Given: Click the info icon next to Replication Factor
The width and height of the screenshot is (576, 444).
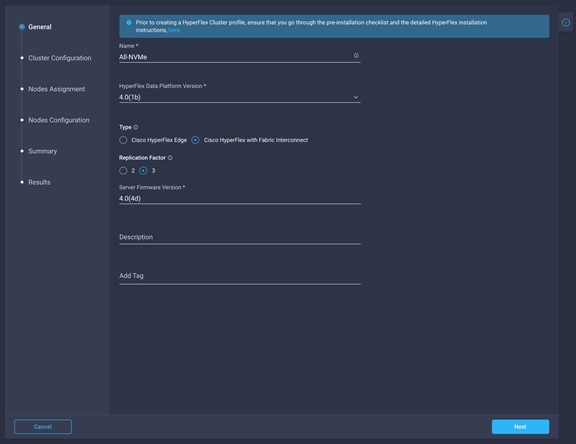Looking at the screenshot, I should [x=170, y=158].
